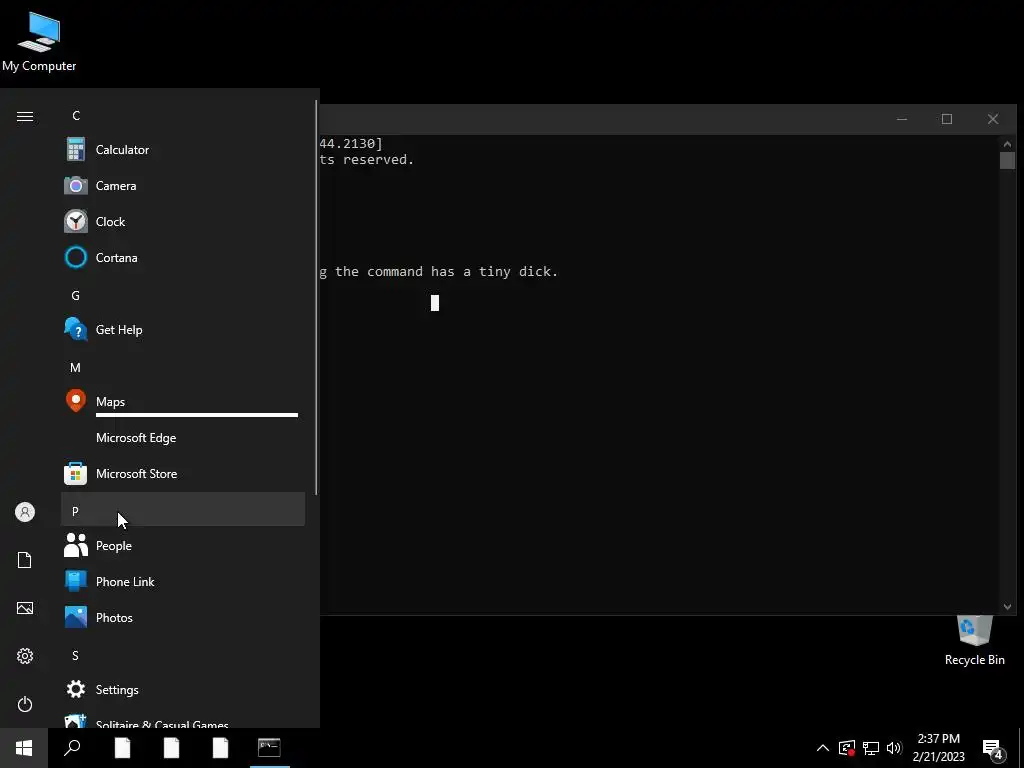Maximize the Command Prompt window

point(947,119)
